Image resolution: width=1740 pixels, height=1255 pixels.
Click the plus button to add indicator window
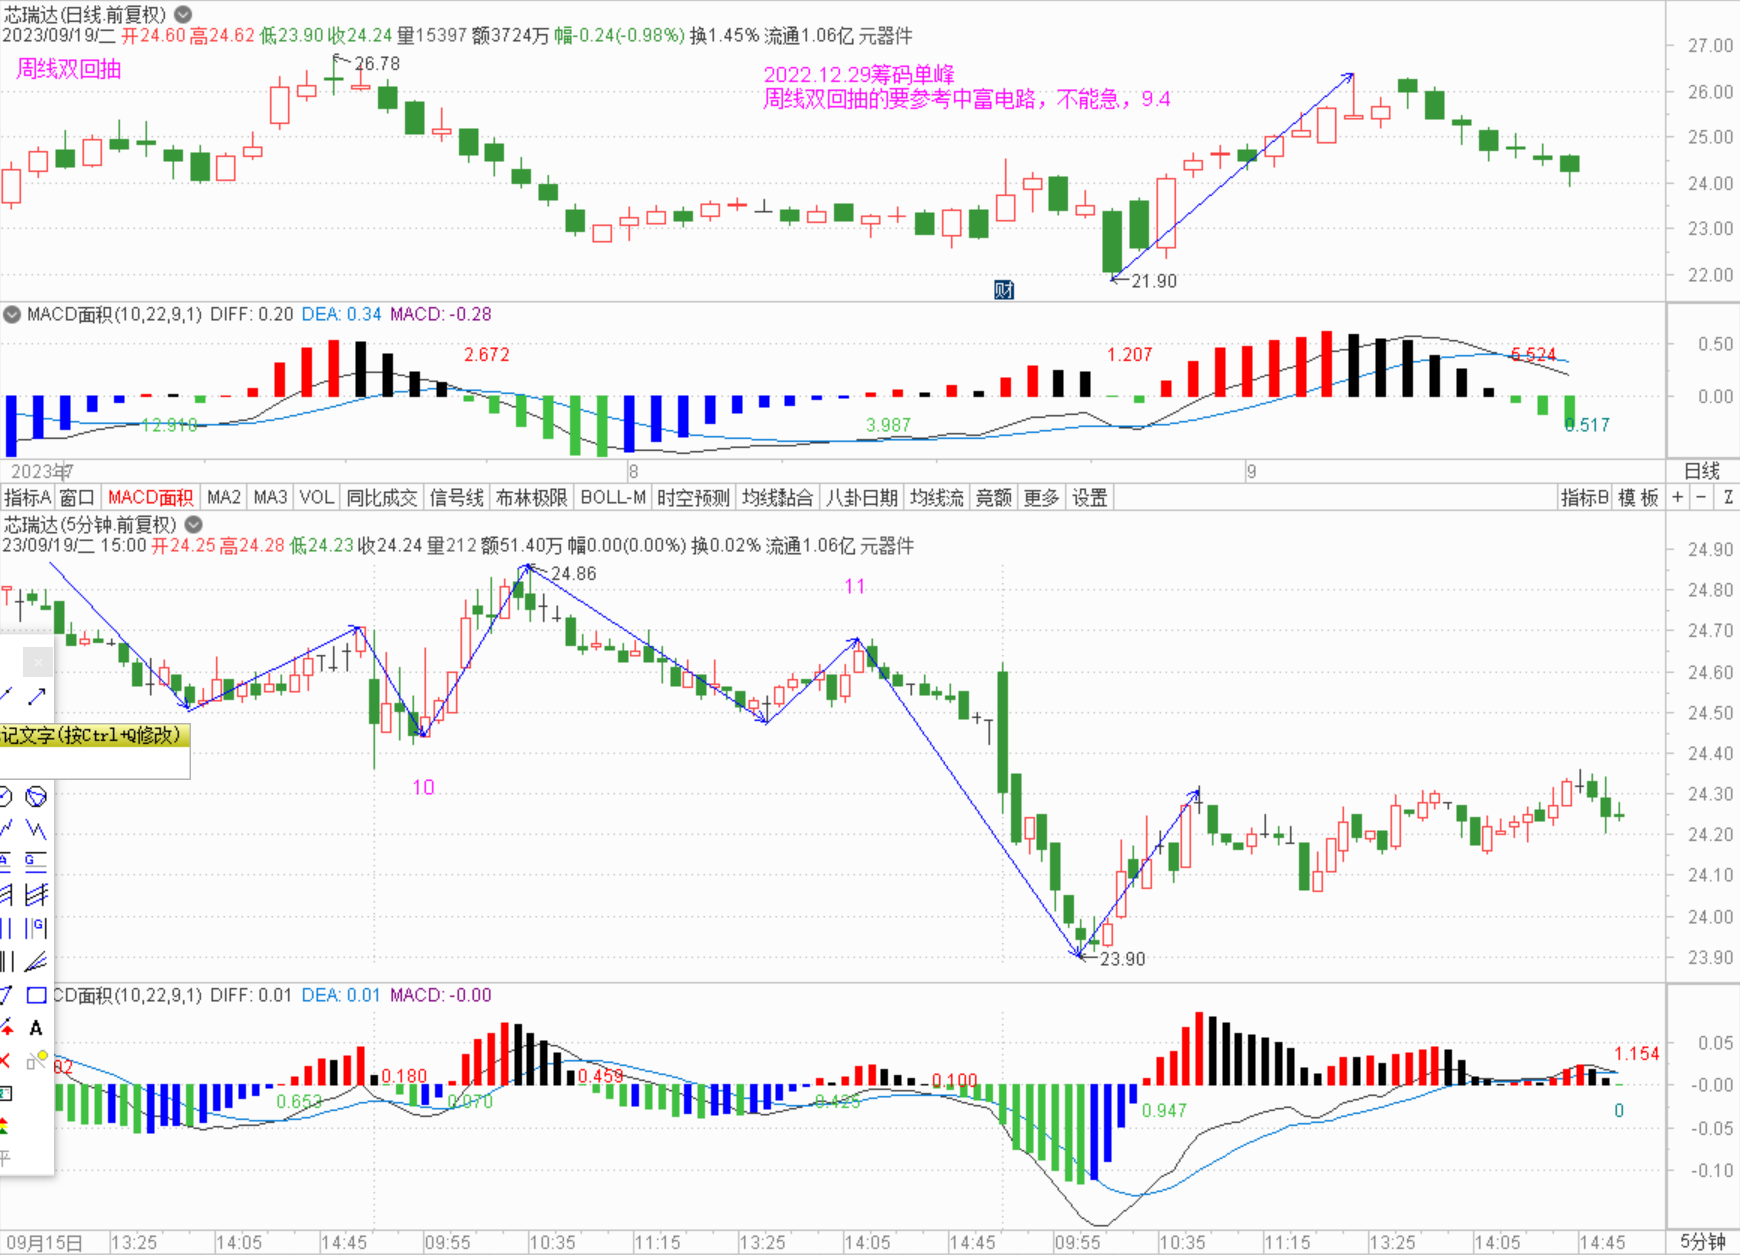click(1677, 498)
